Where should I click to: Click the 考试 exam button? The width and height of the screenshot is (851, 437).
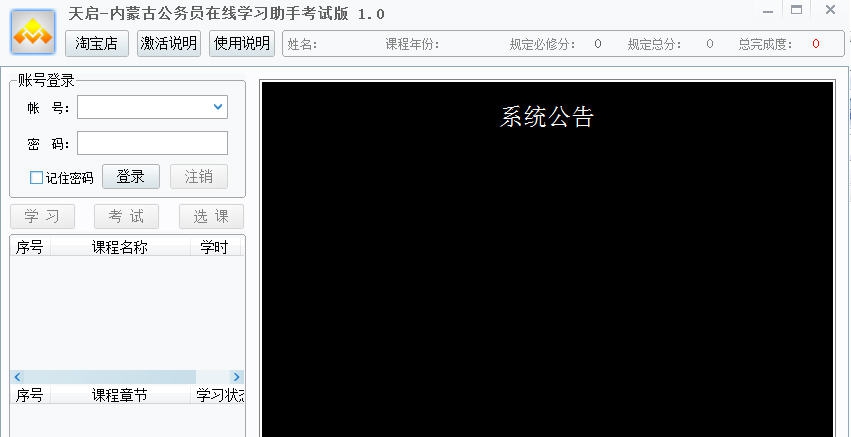(x=126, y=217)
